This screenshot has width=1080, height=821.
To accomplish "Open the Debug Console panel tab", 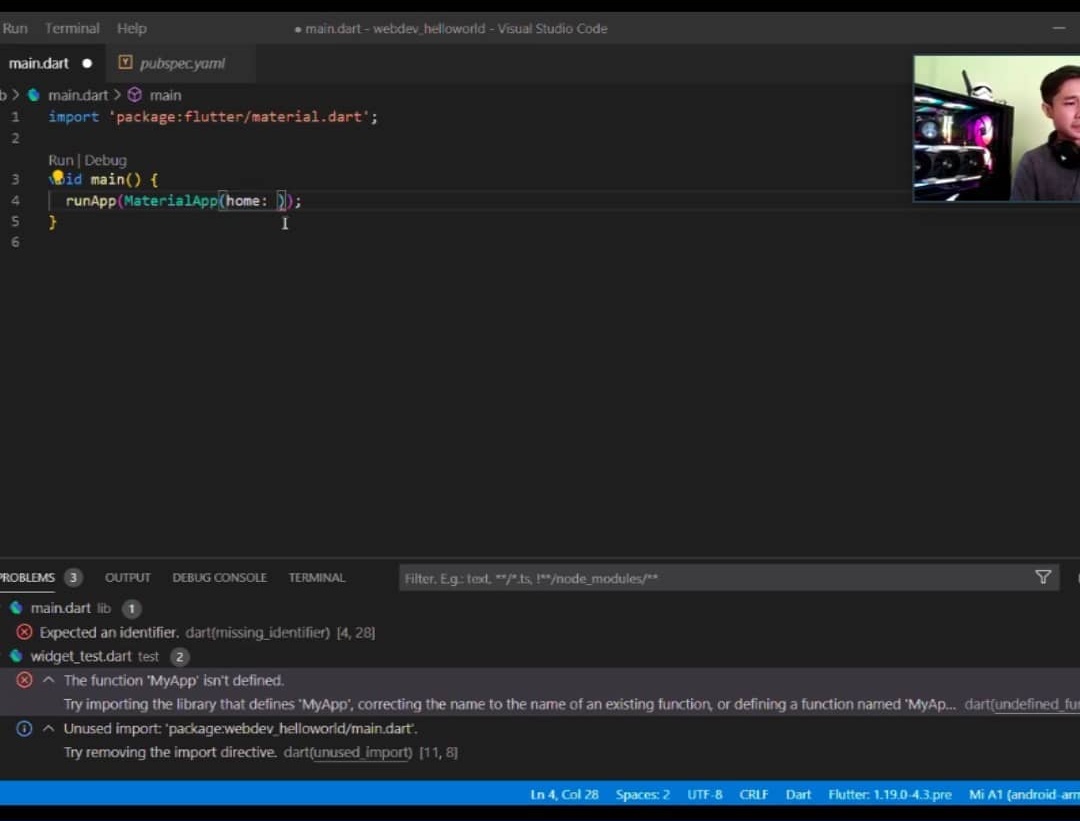I will 219,577.
